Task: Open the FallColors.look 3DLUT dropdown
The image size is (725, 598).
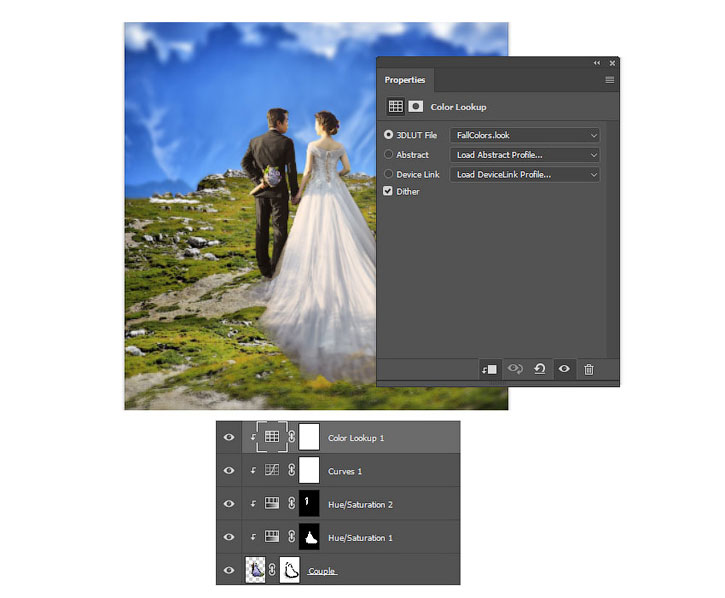Action: click(525, 135)
